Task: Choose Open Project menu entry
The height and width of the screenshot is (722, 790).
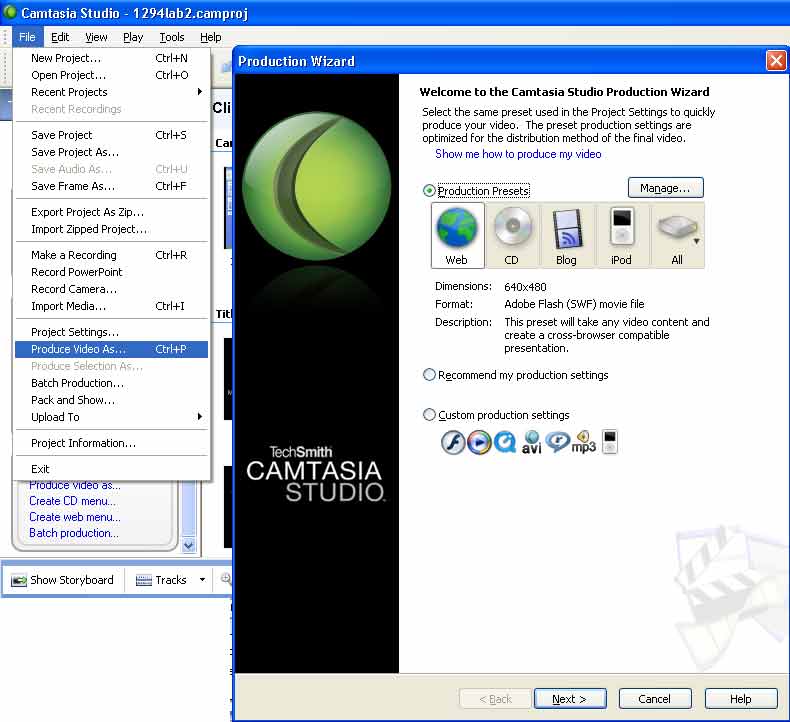Action: pos(111,75)
